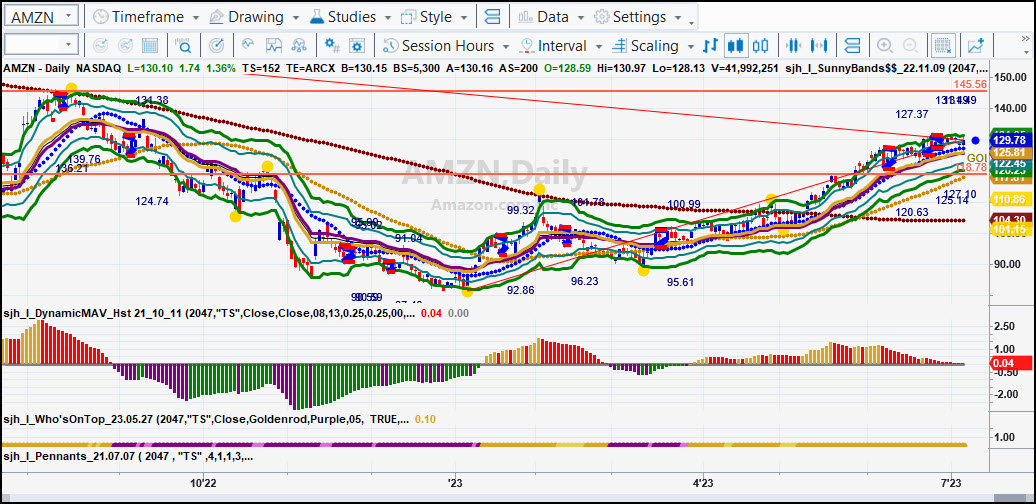Click the linked-nodes wave strategy icon
Image resolution: width=1036 pixels, height=504 pixels.
click(299, 46)
